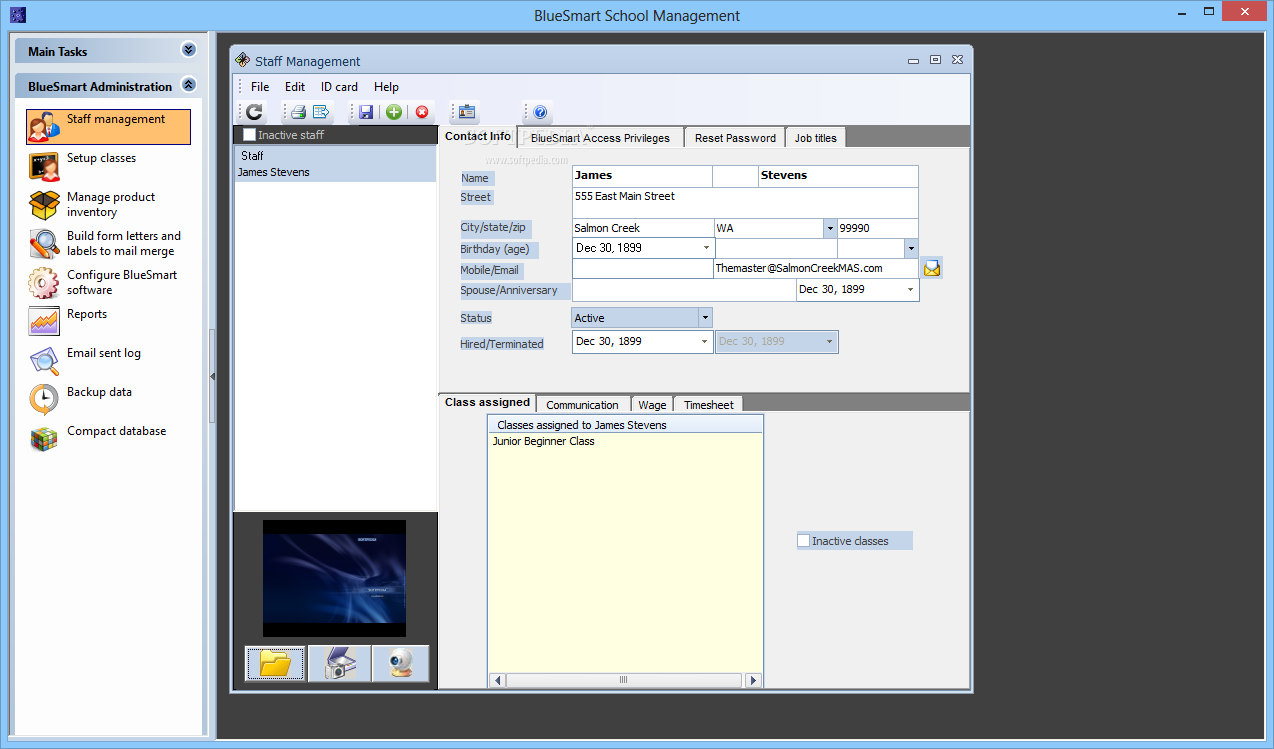Open the Status dropdown showing Active

coord(705,318)
